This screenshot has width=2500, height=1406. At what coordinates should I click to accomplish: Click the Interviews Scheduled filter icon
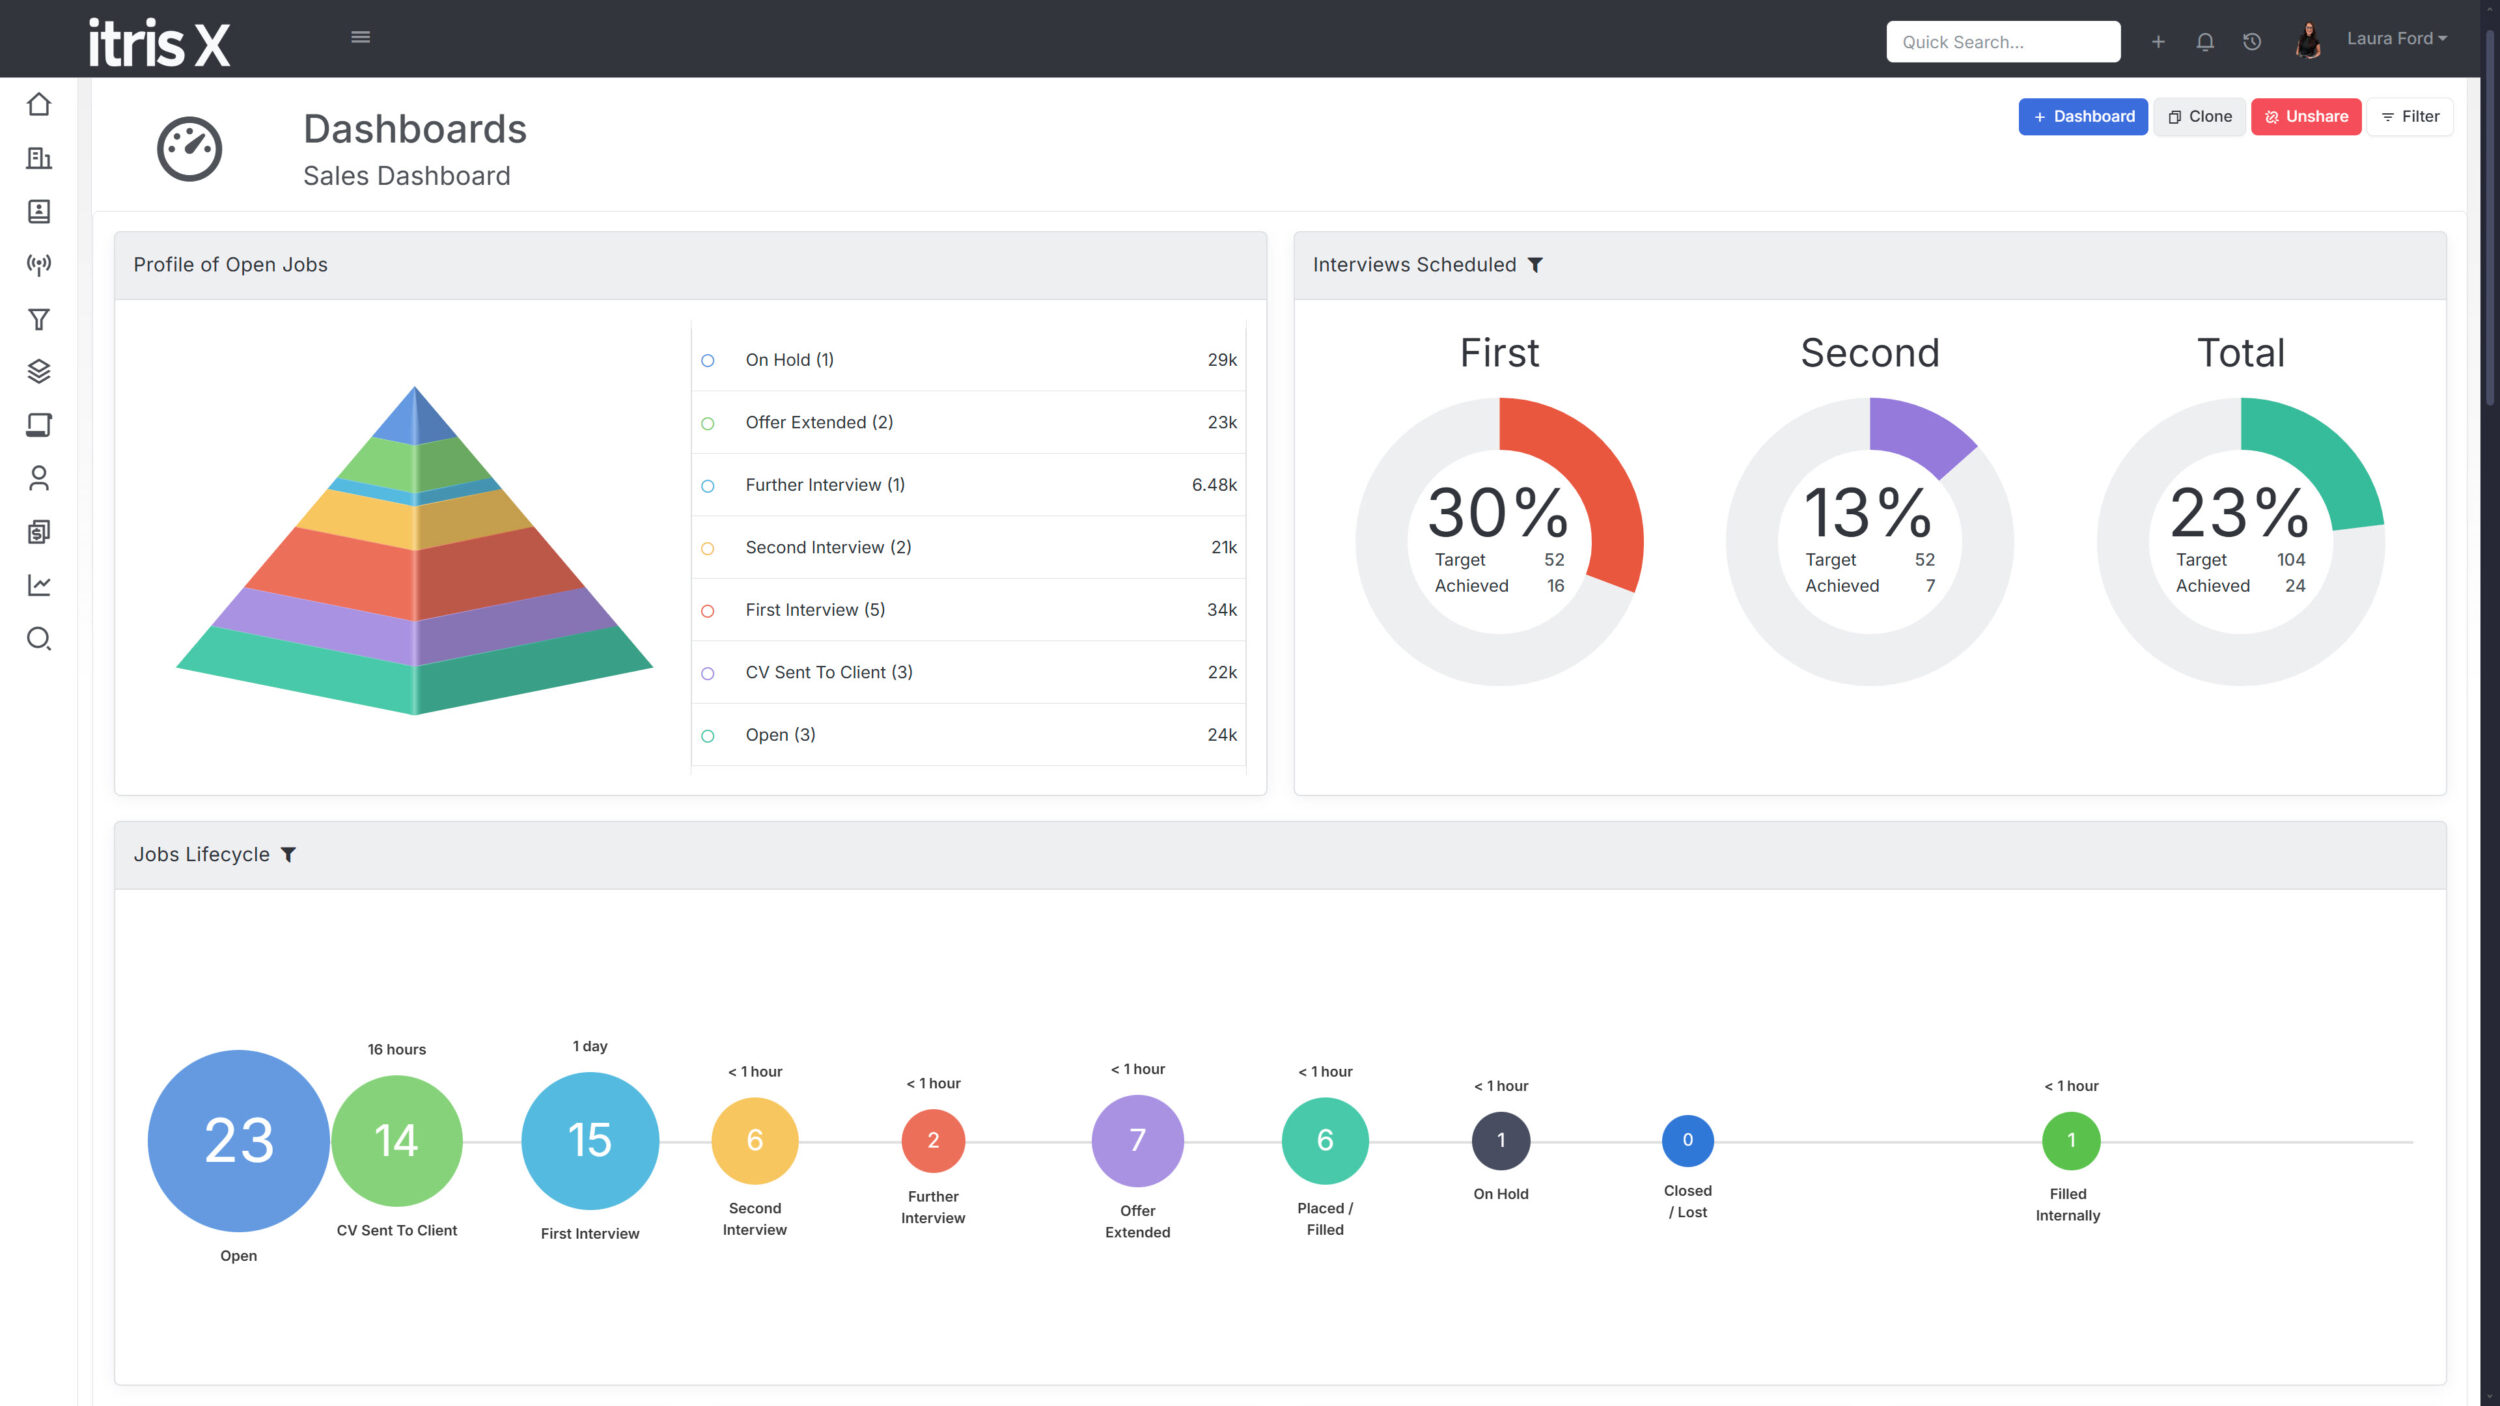[1535, 265]
